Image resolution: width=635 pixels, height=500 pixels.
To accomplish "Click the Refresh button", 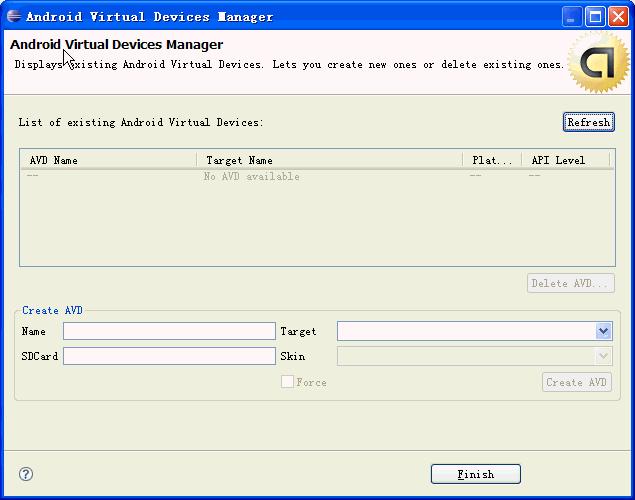I will point(588,122).
